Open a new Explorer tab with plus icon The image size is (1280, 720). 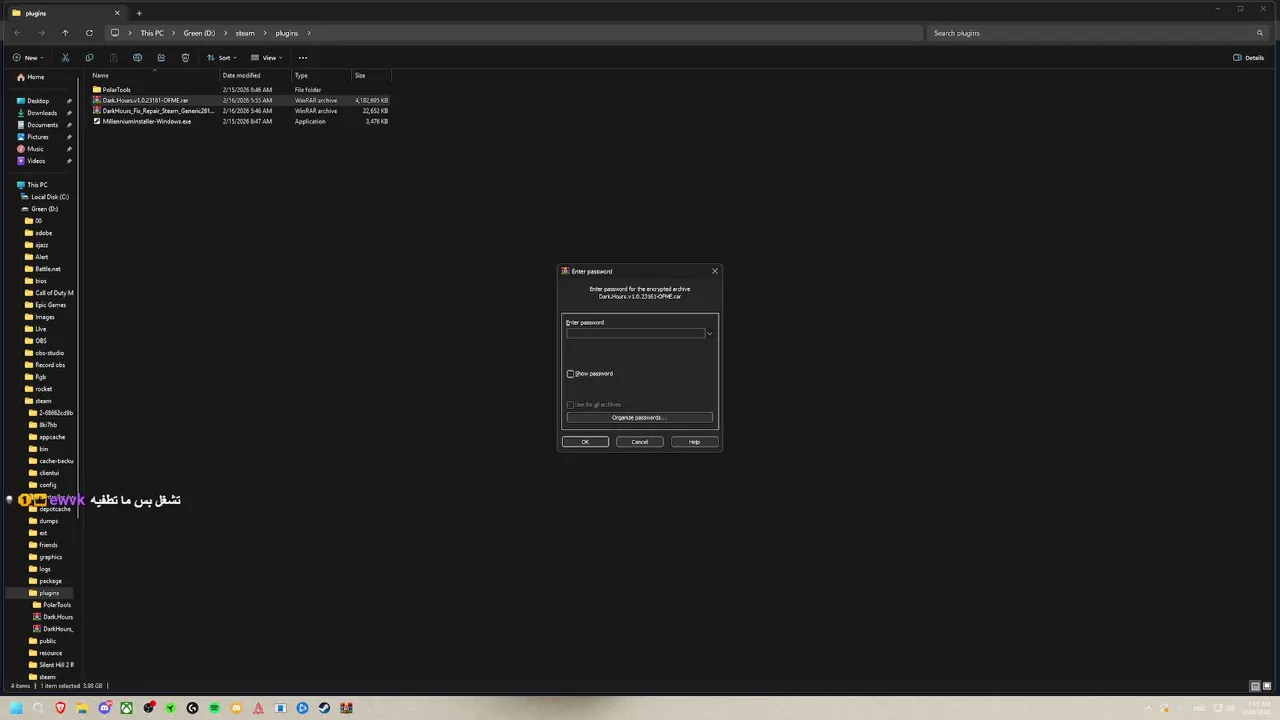coord(139,13)
